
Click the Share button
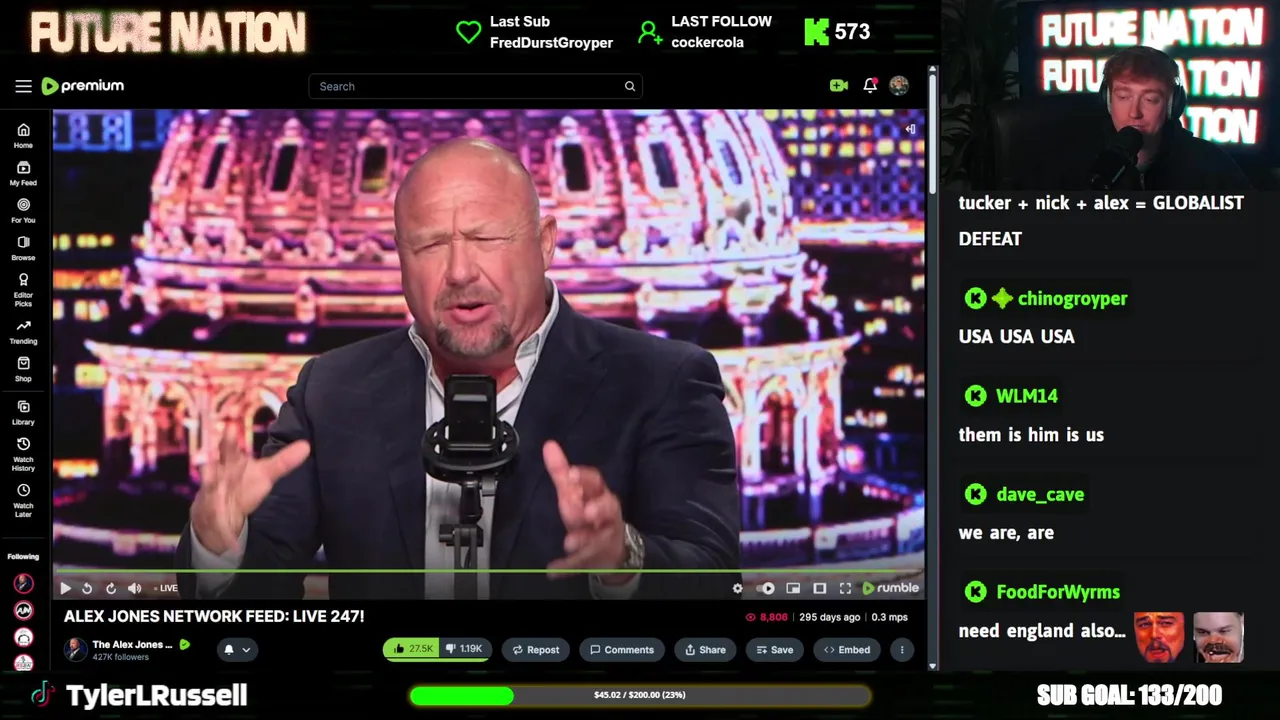pyautogui.click(x=705, y=650)
